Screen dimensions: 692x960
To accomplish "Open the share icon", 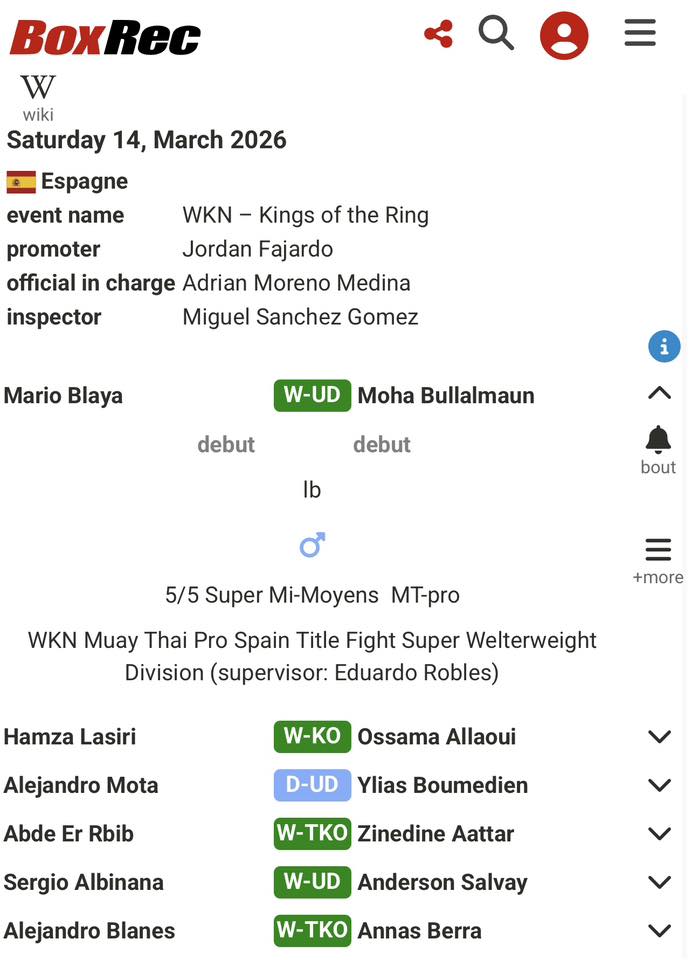I will point(438,34).
